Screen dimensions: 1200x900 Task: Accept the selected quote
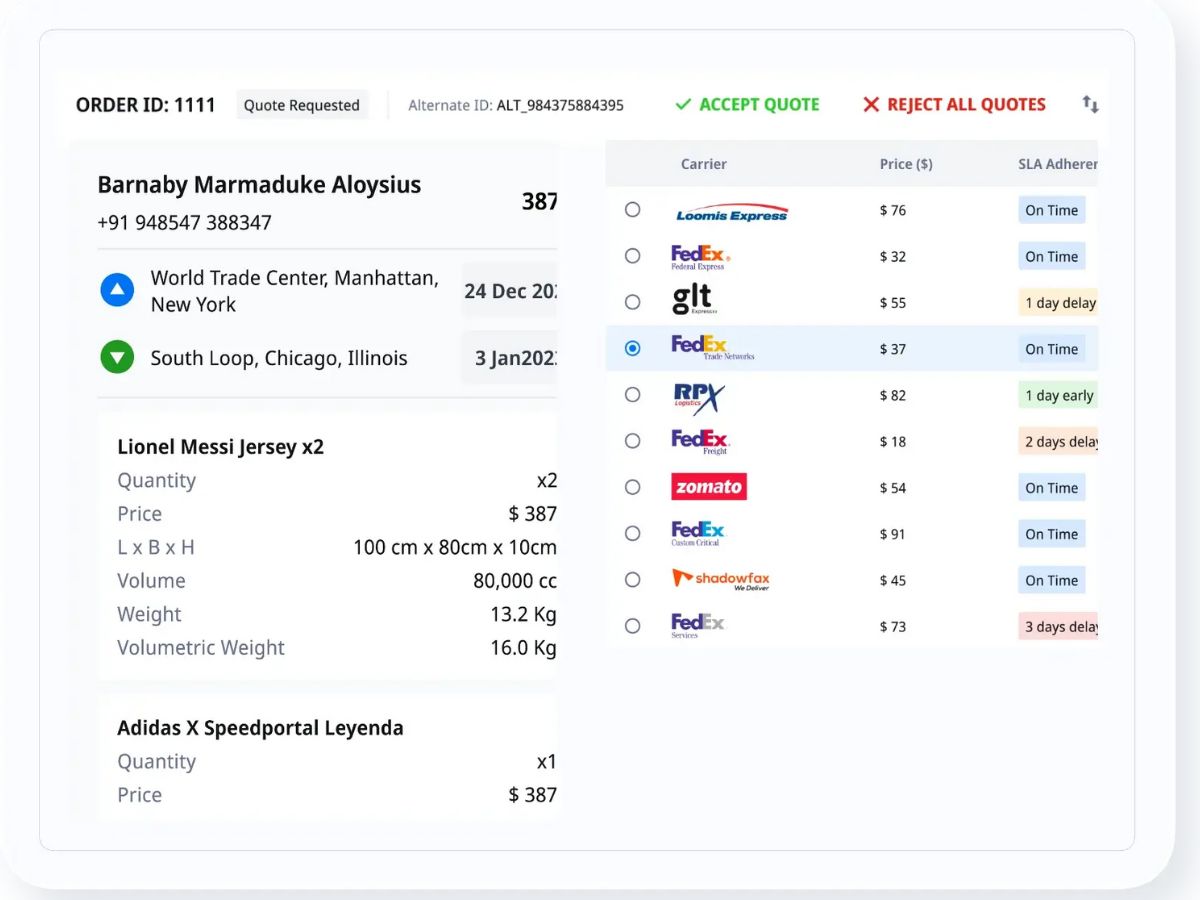[x=747, y=104]
